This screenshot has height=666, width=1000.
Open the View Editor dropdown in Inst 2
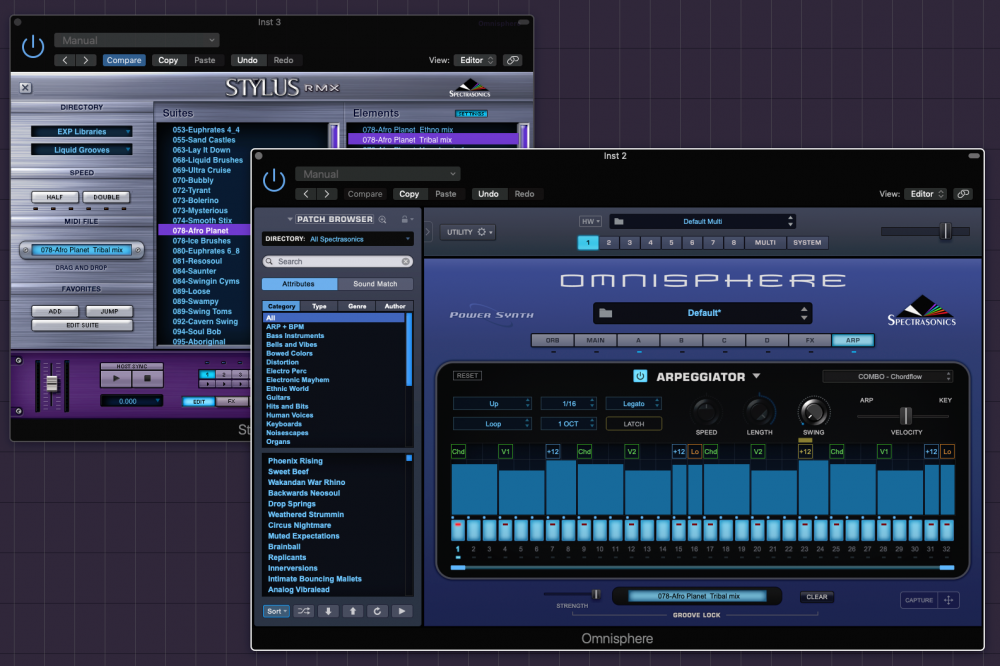pyautogui.click(x=925, y=194)
